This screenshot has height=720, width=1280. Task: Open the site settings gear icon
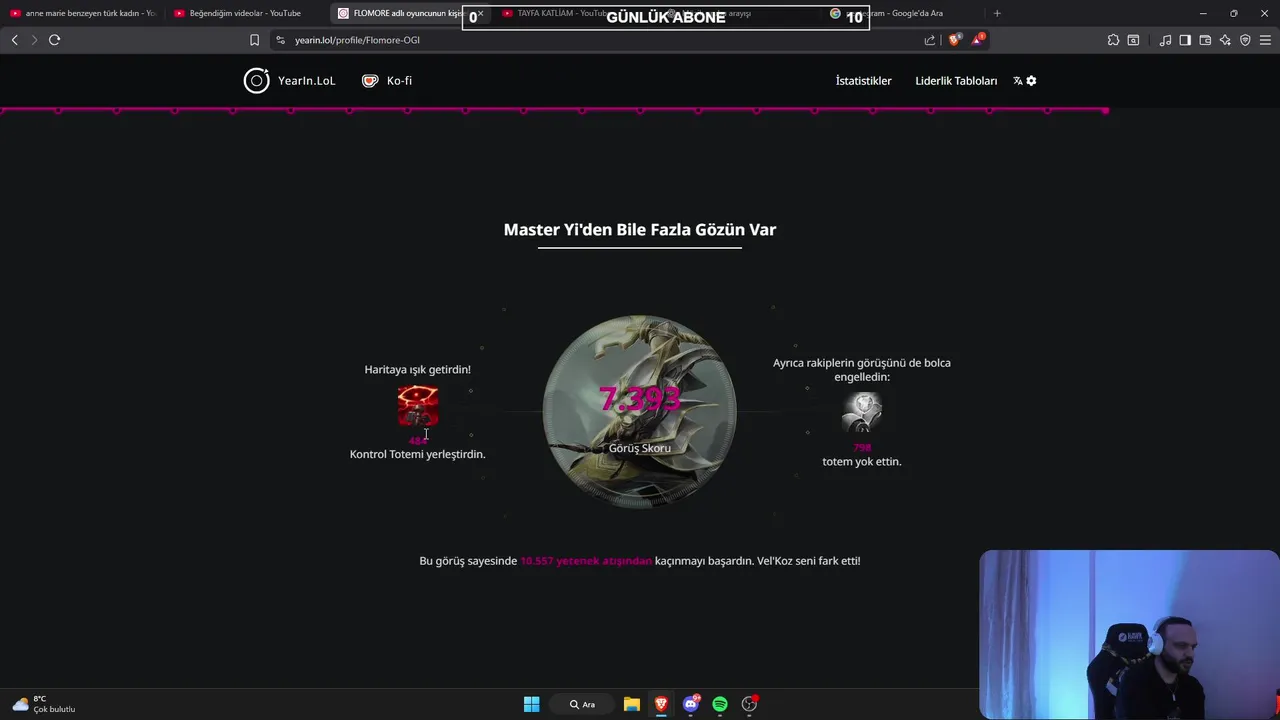coord(1031,81)
